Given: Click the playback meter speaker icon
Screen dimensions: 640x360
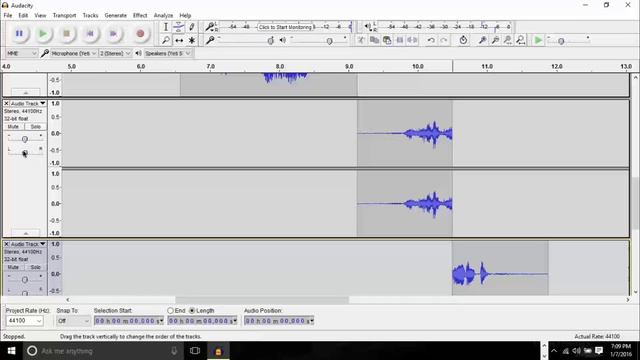Looking at the screenshot, I should click(x=368, y=27).
